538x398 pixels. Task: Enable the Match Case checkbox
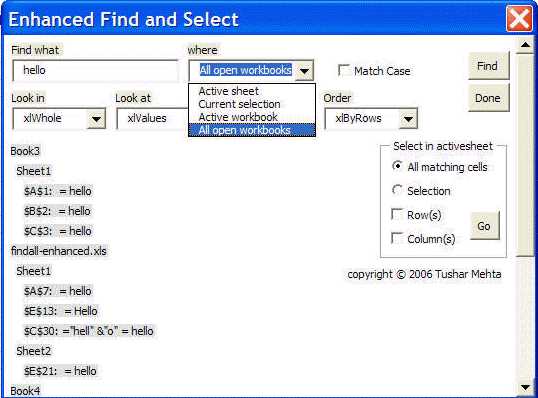click(343, 70)
